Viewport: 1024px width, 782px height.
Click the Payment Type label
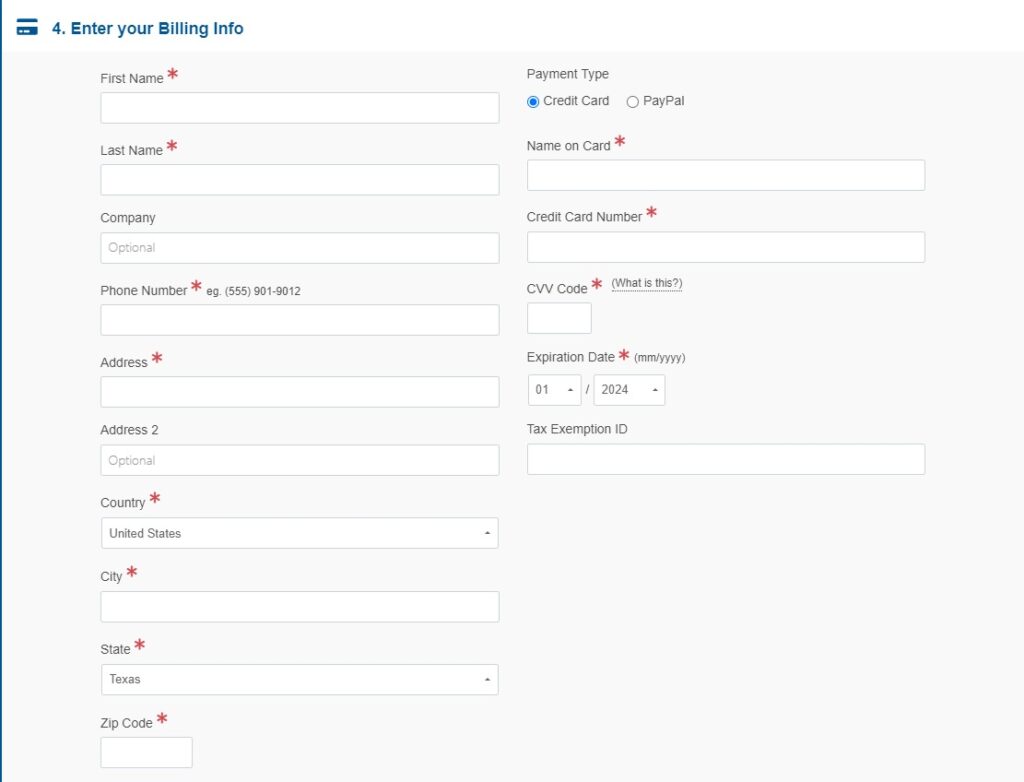(x=568, y=74)
